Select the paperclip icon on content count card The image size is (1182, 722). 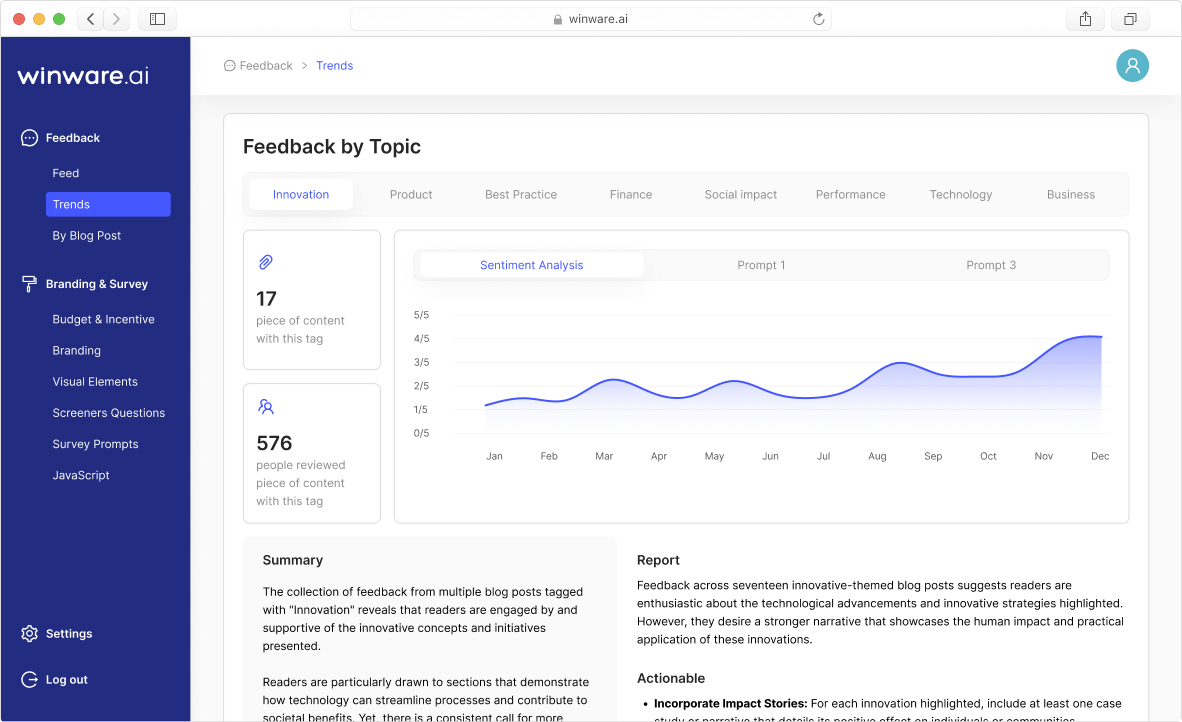[265, 261]
